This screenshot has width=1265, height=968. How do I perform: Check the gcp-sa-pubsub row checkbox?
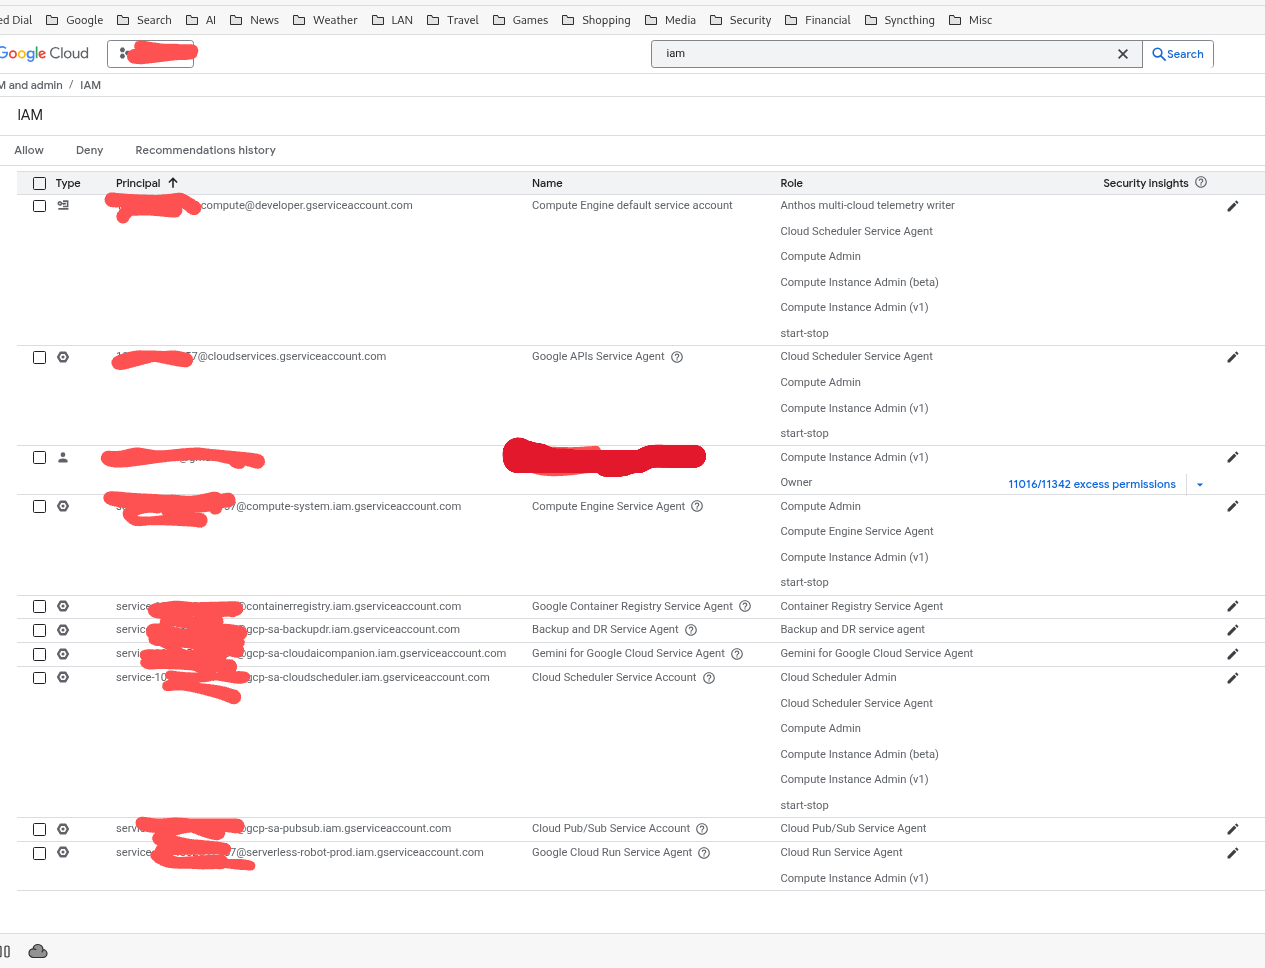coord(39,829)
